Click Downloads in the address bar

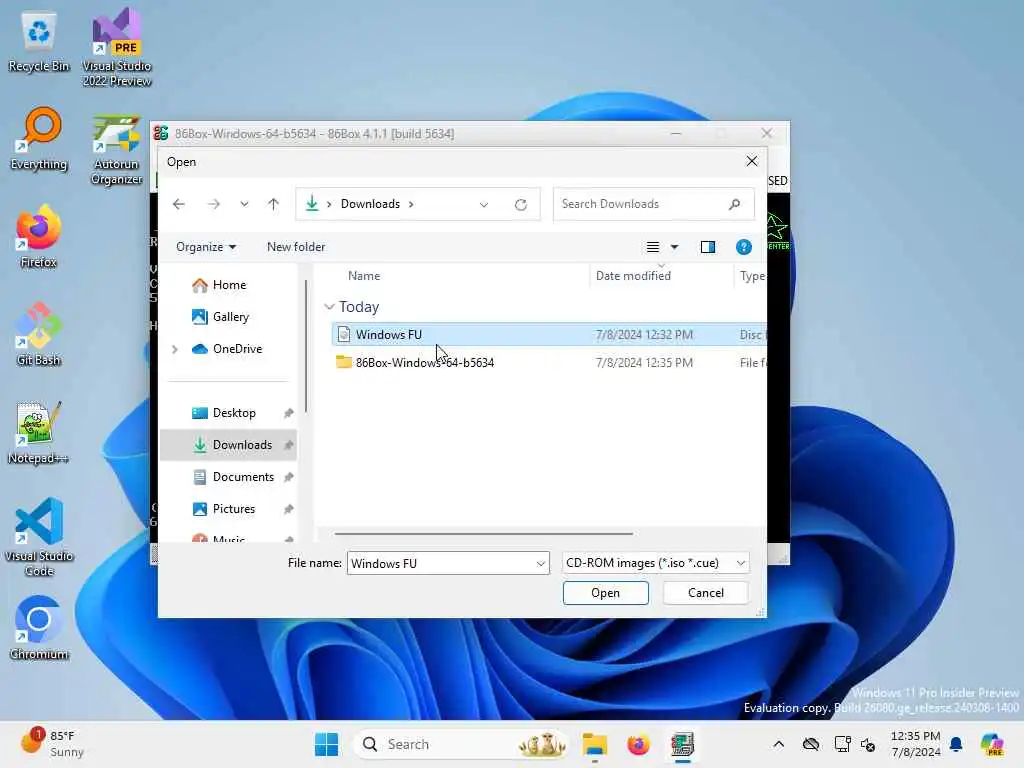370,204
